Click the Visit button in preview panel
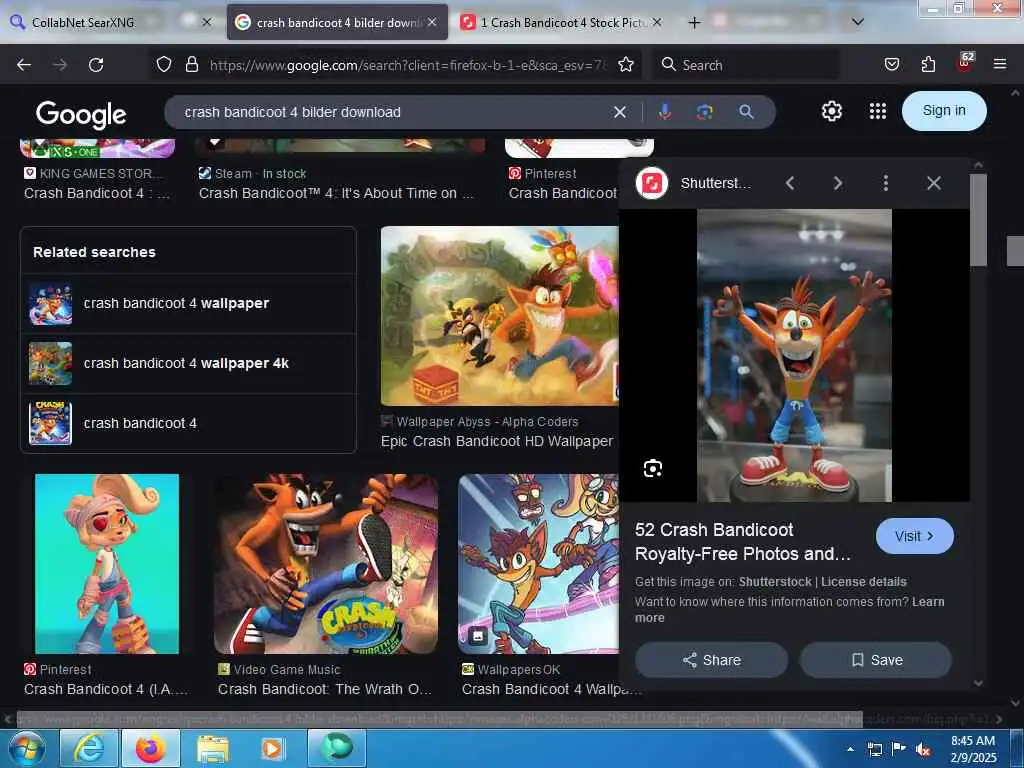The image size is (1024, 768). point(914,536)
